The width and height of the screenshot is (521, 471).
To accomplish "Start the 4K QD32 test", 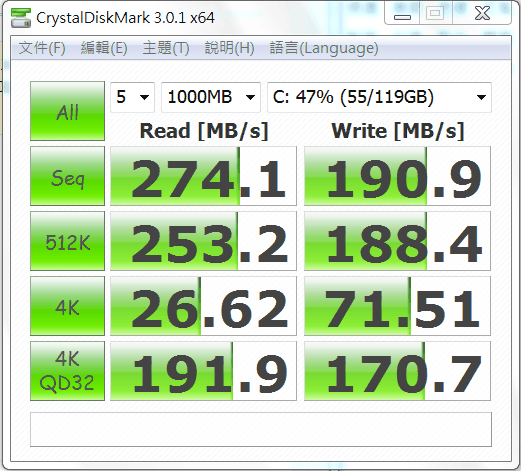I will pos(67,371).
